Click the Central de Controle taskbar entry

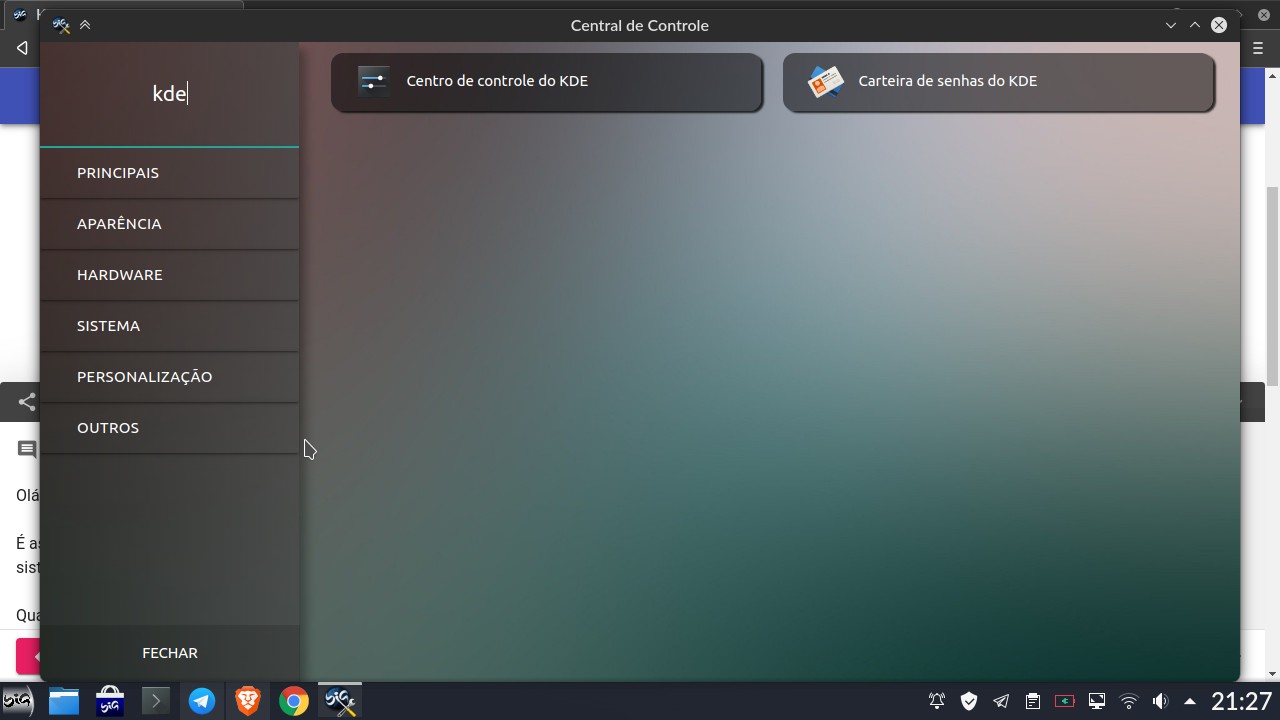coord(340,701)
